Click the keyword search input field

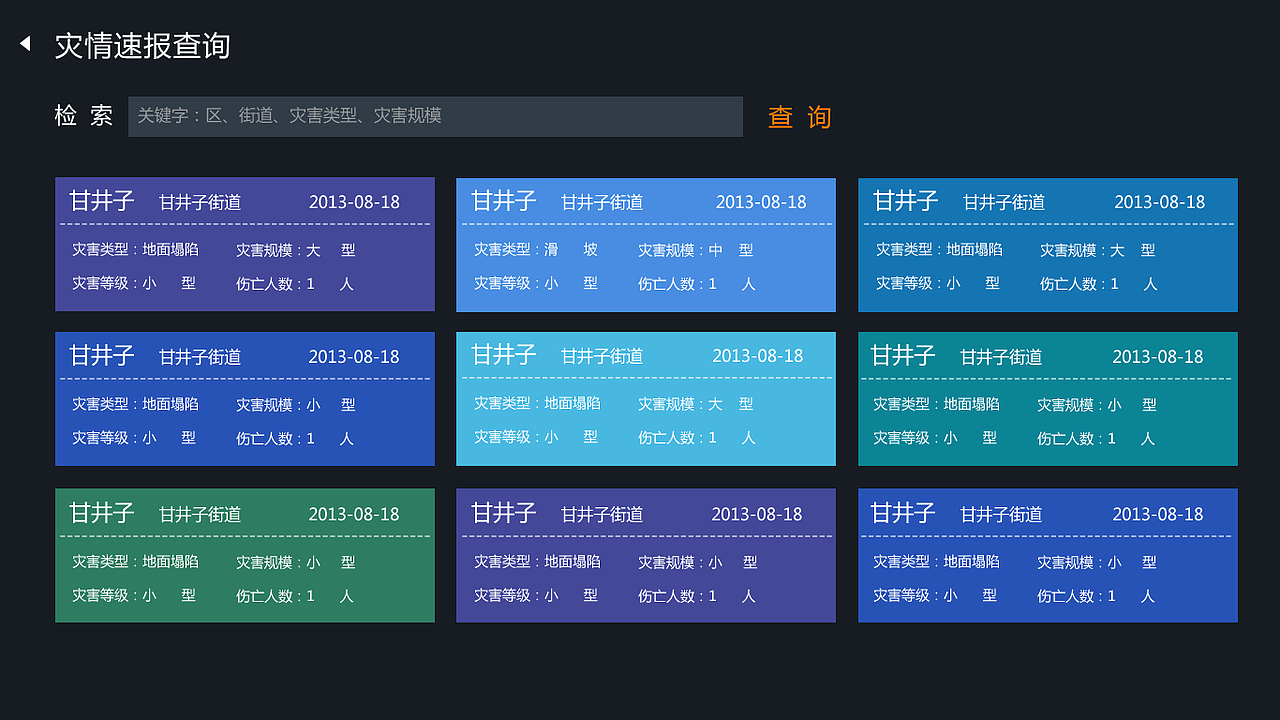tap(435, 116)
